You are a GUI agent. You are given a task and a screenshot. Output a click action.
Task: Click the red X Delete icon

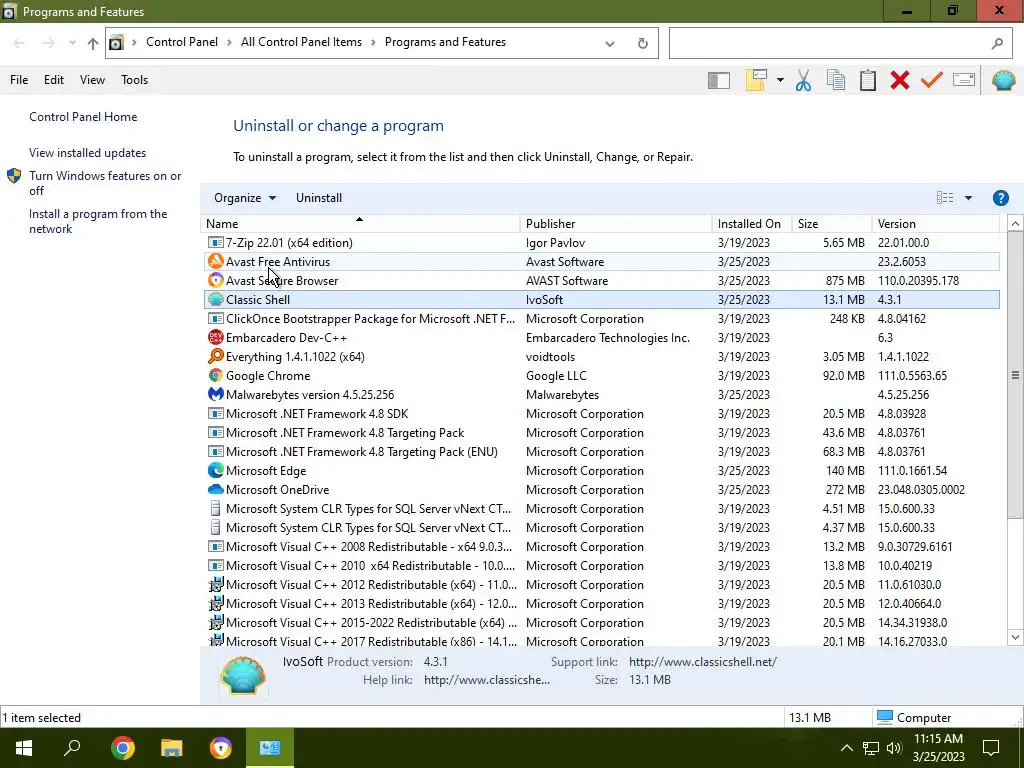[900, 80]
